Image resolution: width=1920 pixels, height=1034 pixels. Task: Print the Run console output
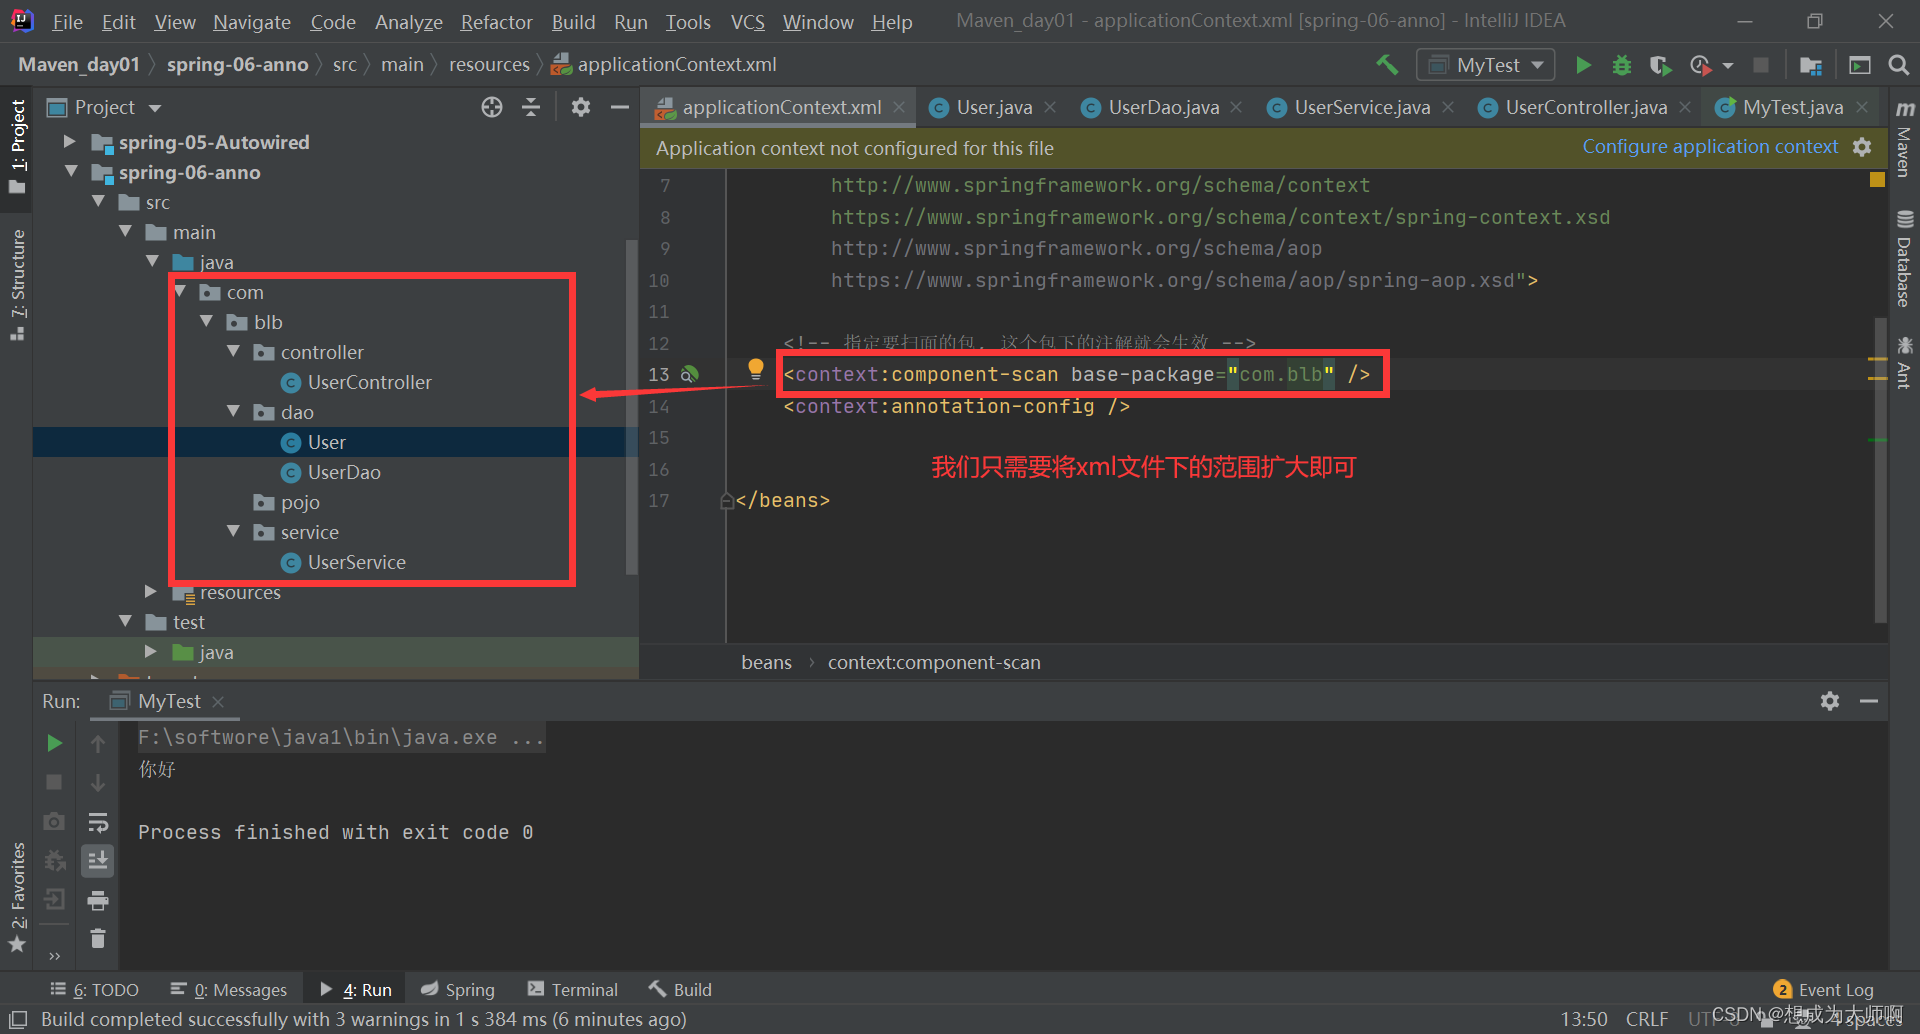(x=98, y=901)
